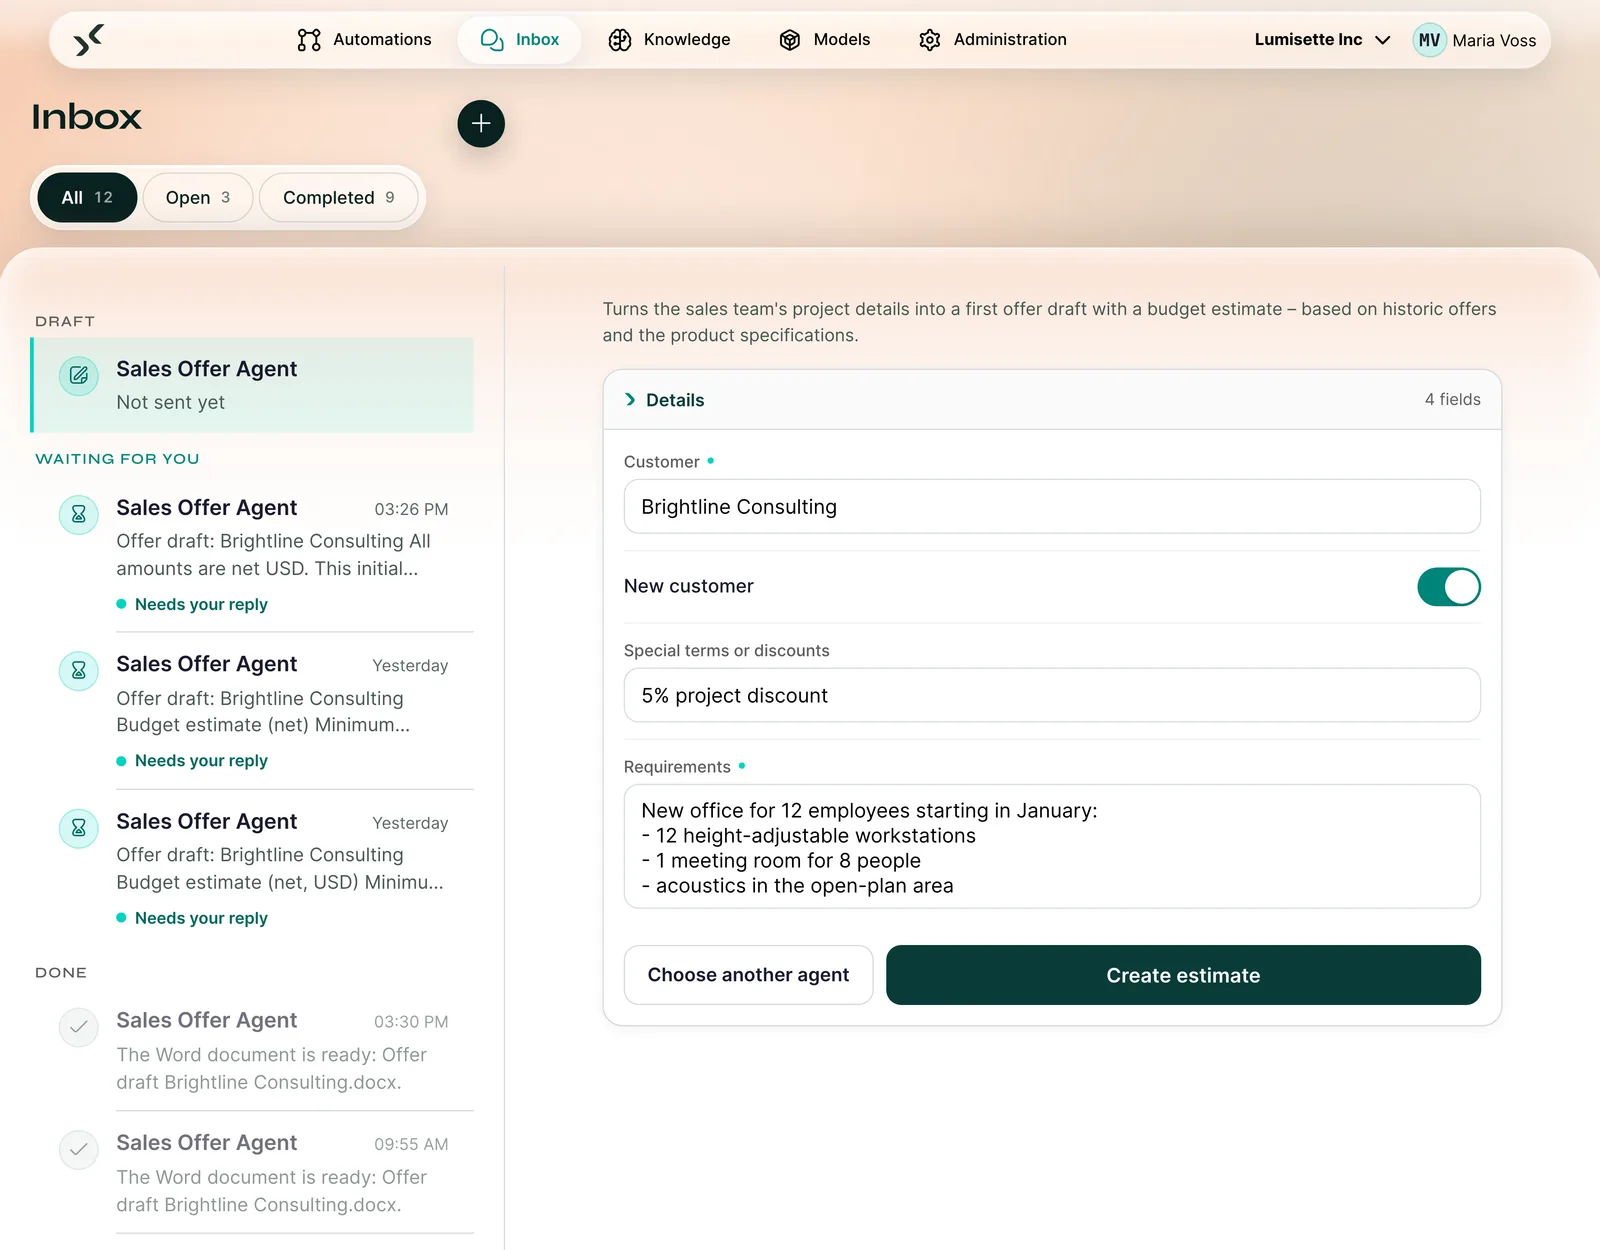Click the Models cube icon

[x=790, y=40]
